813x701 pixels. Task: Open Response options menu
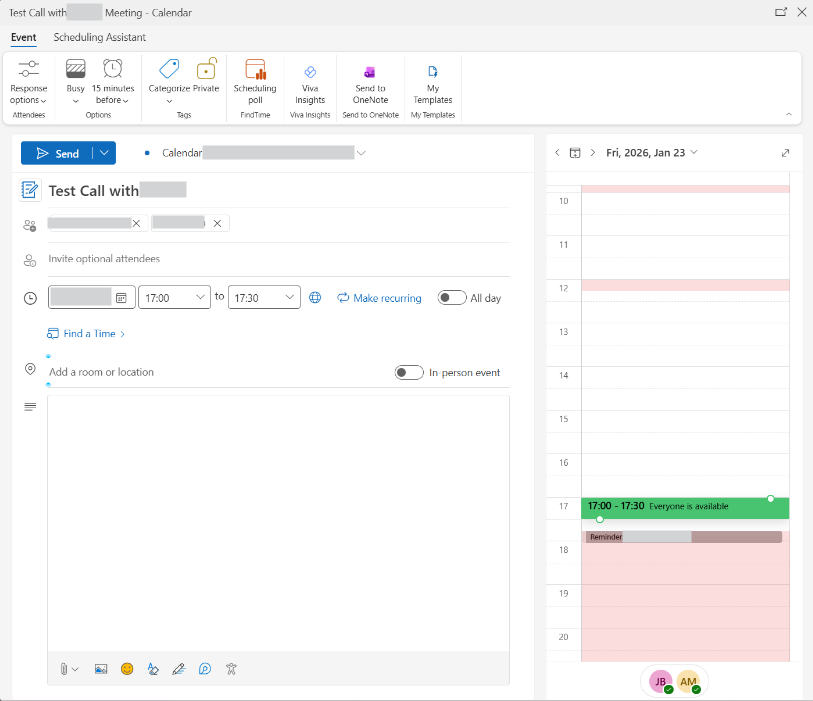[29, 82]
